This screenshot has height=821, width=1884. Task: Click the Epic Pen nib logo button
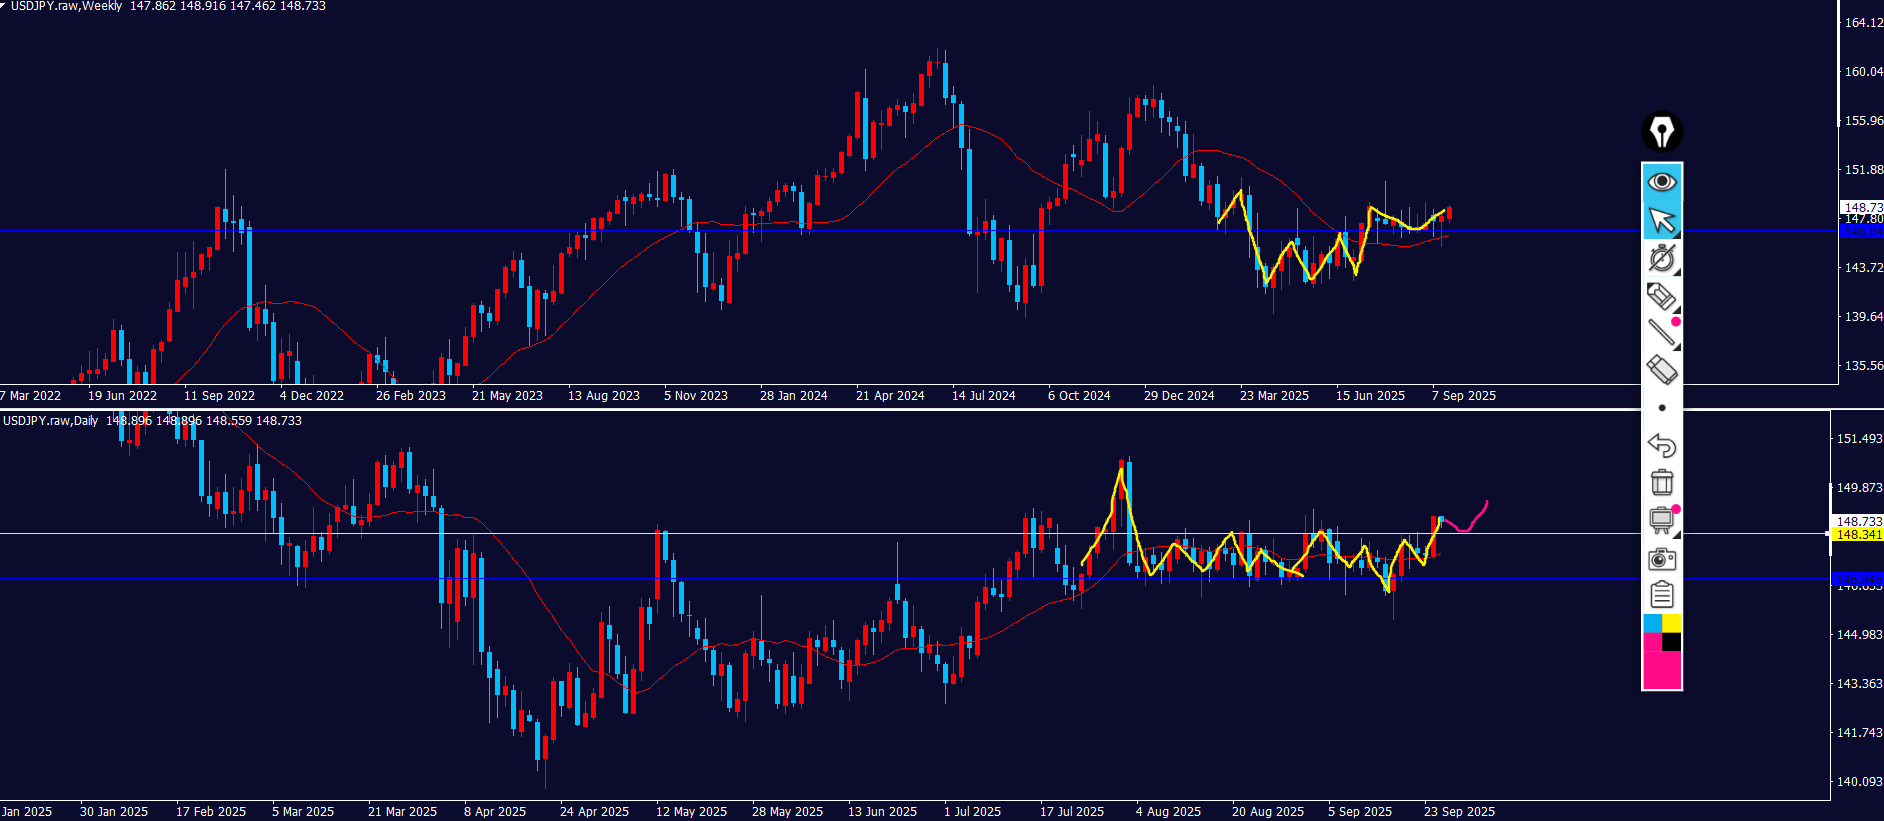click(x=1661, y=132)
